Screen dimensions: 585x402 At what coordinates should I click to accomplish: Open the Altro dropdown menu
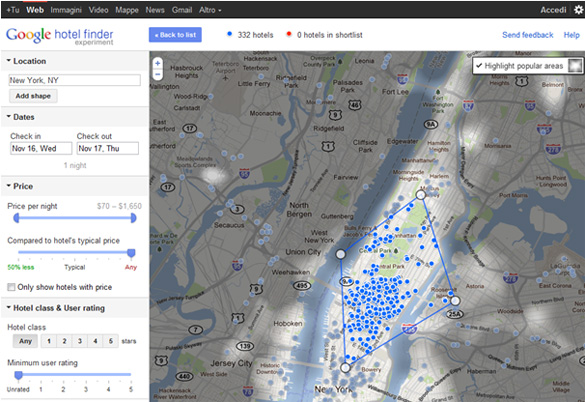coord(210,10)
